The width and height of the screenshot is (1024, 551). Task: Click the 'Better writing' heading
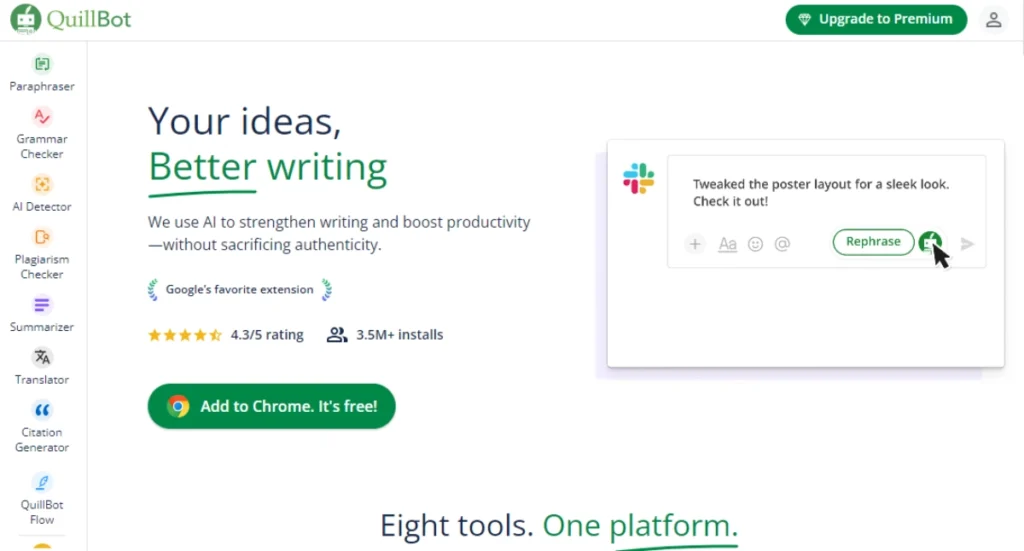[268, 167]
